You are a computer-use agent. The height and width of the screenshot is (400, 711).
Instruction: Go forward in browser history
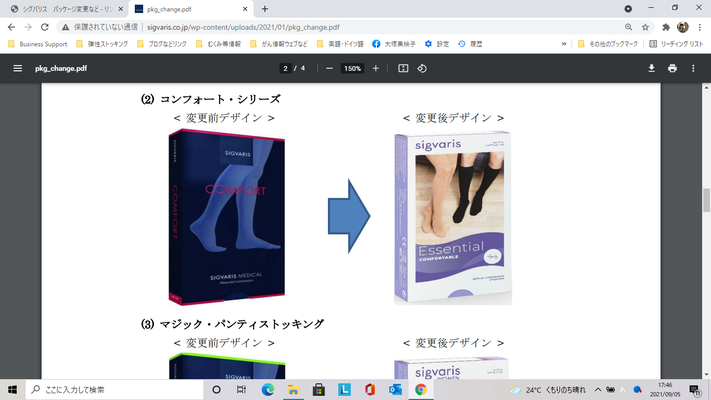coord(28,27)
